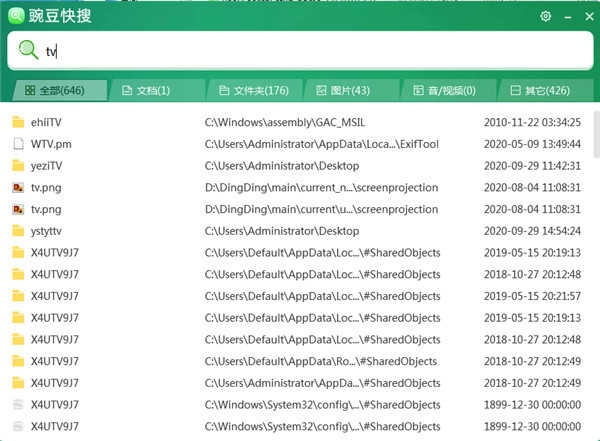Click the 豌豆快搜 app logo
This screenshot has height=441, width=600.
[x=15, y=16]
